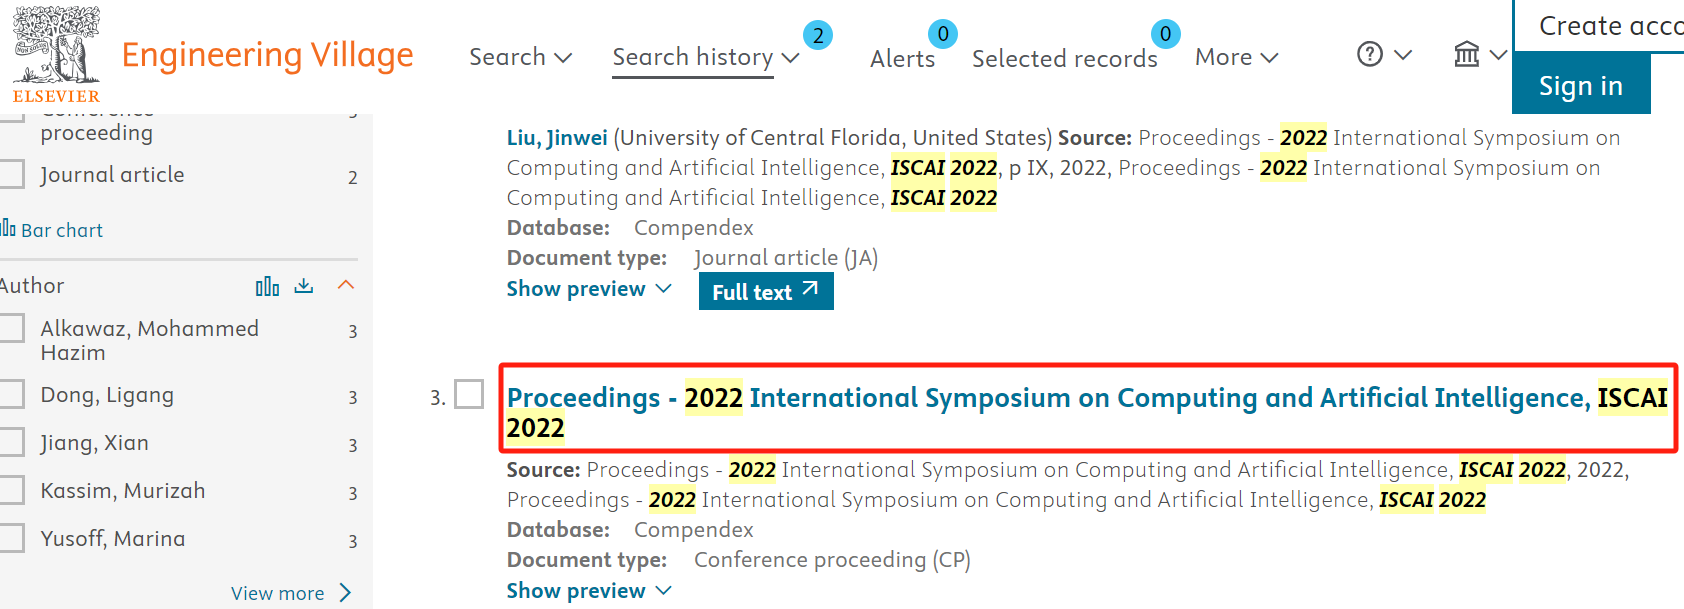Check the Alkawaz, Mohammed Hazim author box
Viewport: 1684px width, 609px height.
pyautogui.click(x=12, y=329)
